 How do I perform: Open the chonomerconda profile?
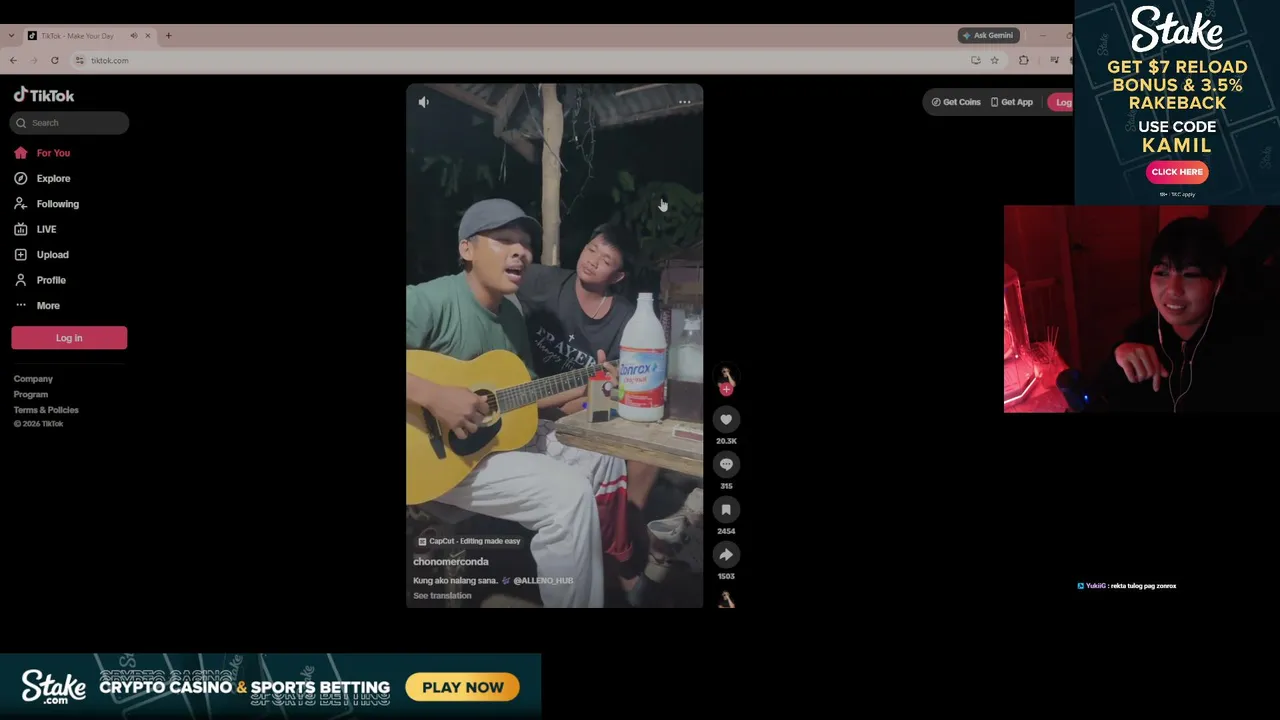click(x=451, y=562)
